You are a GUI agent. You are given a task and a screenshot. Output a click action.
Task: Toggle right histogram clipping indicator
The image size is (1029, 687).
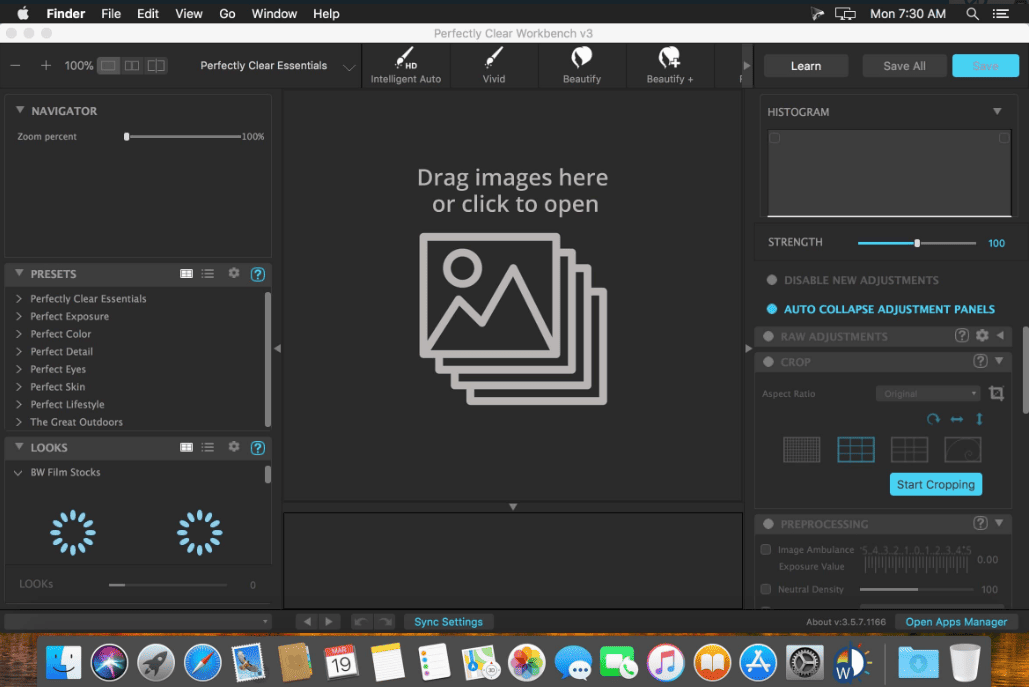point(1003,138)
